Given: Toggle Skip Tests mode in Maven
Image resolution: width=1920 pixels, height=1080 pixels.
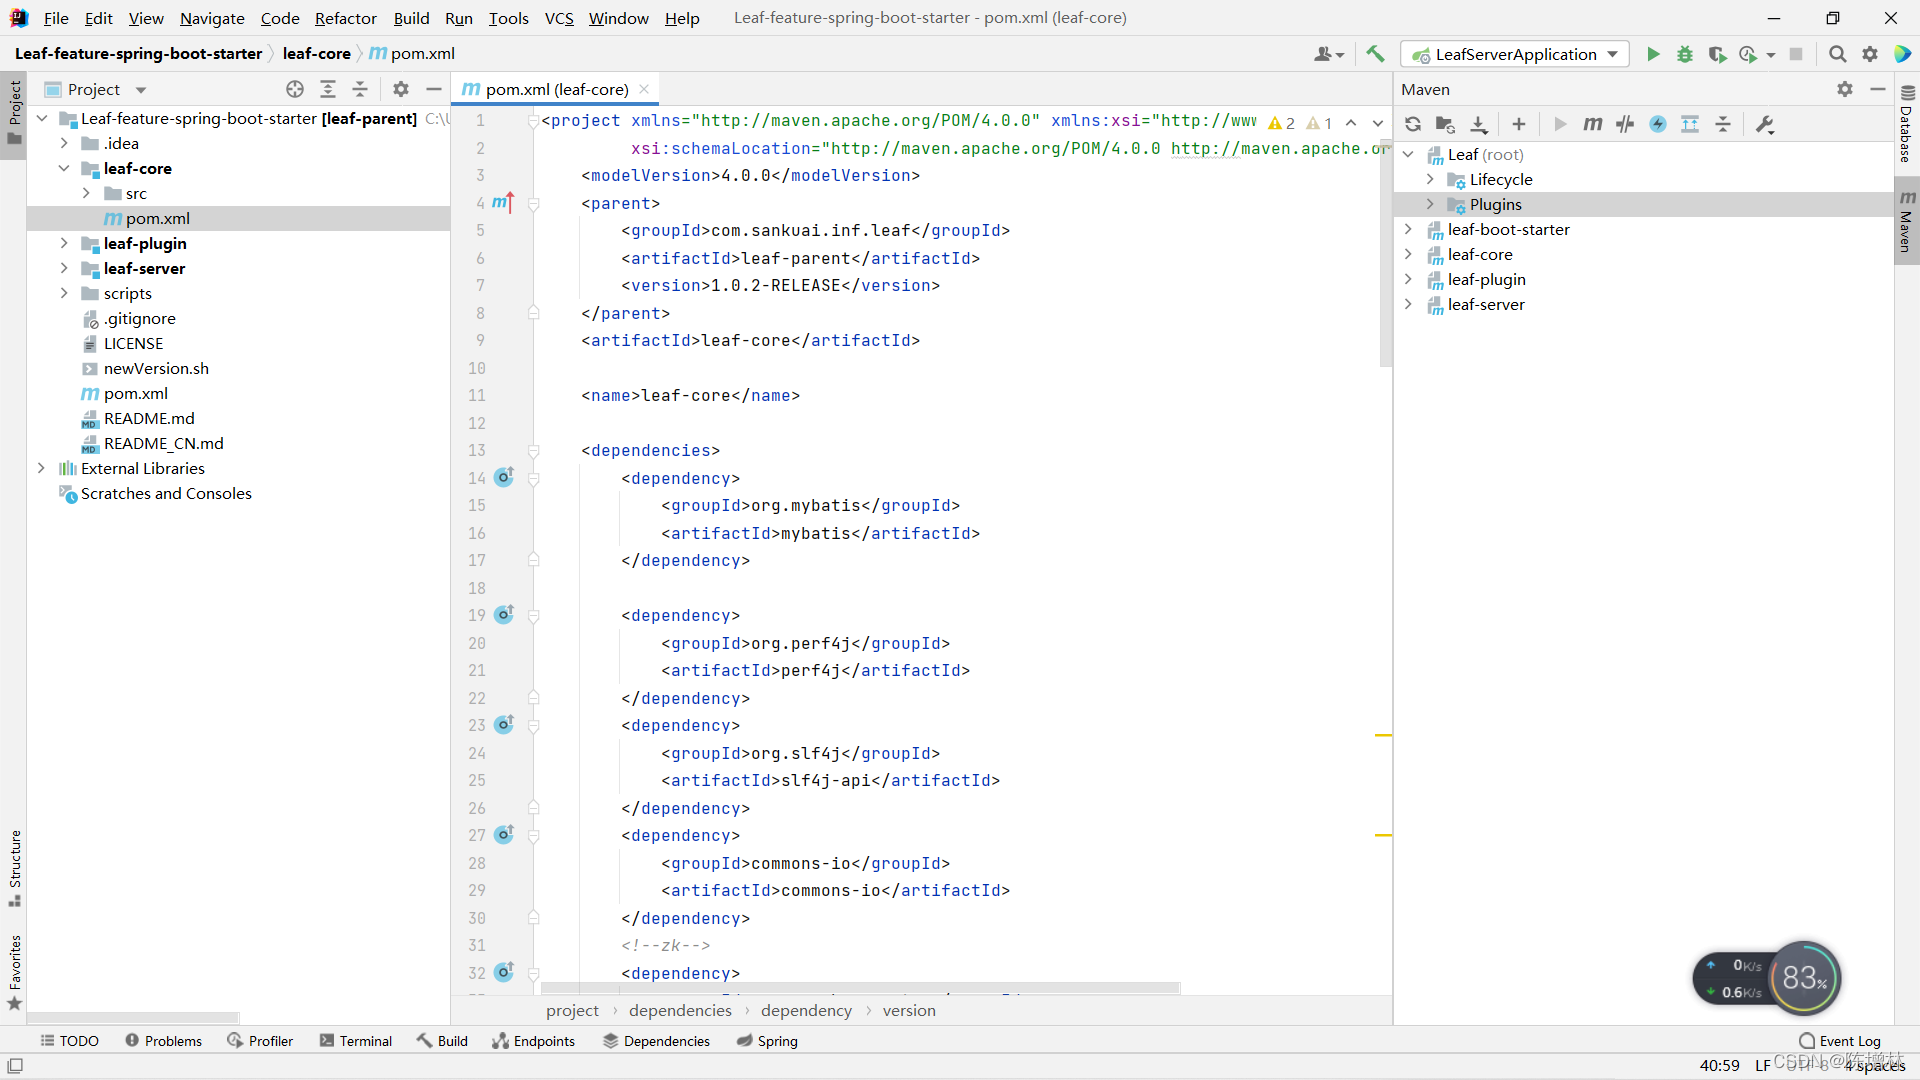Looking at the screenshot, I should (x=1658, y=124).
